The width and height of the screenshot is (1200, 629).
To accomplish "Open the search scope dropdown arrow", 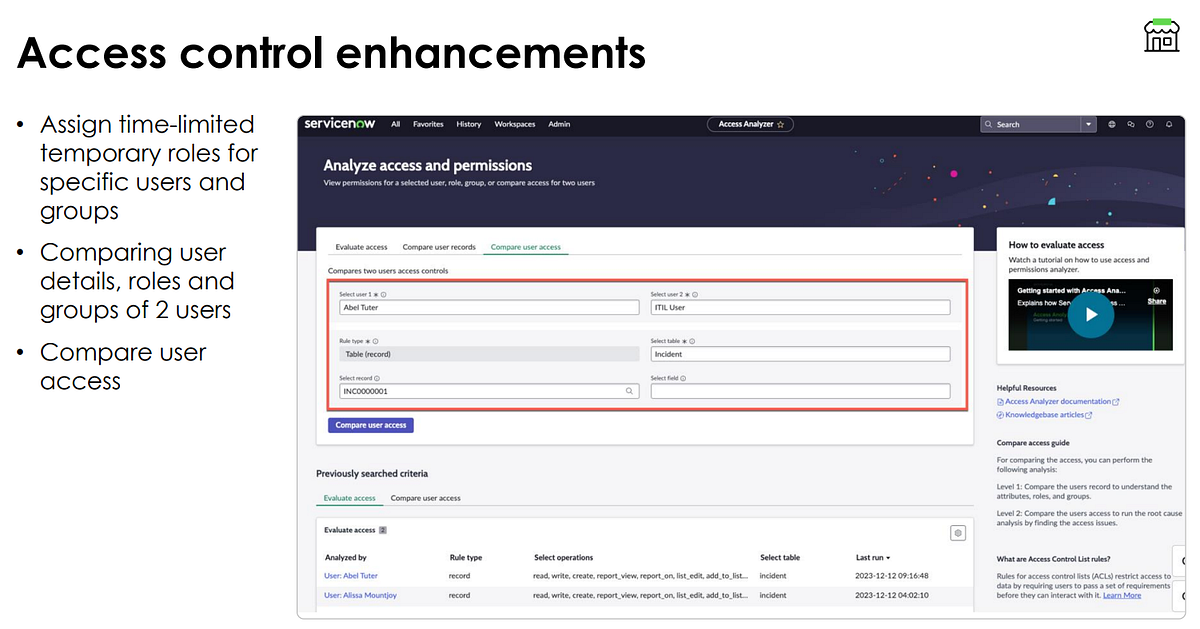I will [x=1089, y=123].
